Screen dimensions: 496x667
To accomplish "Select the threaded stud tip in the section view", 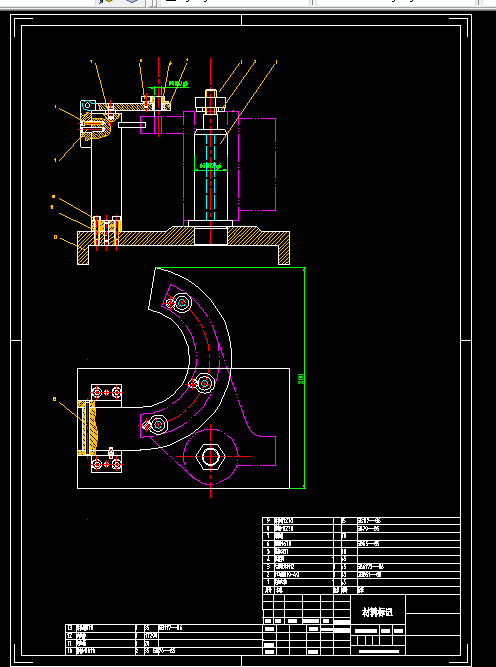I will (x=211, y=93).
